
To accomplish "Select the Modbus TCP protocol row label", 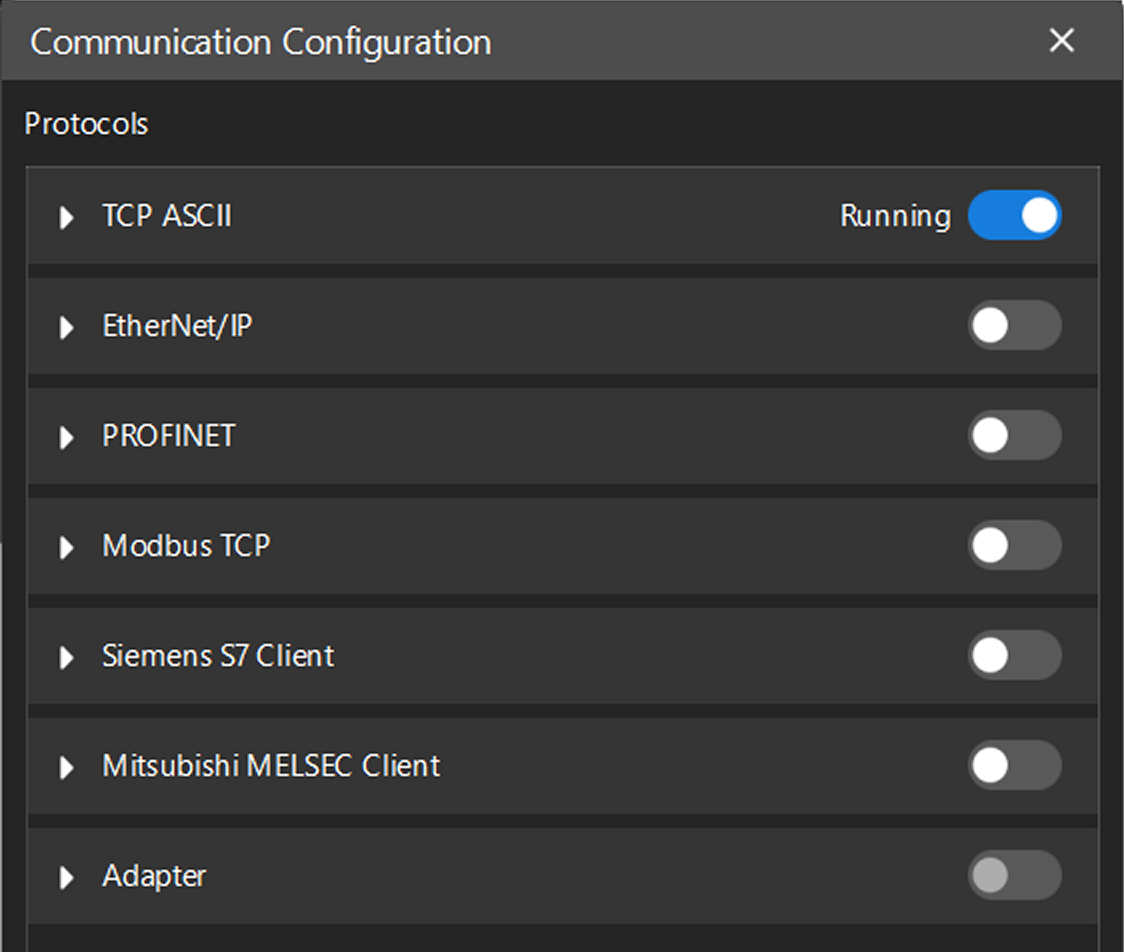I will 186,546.
